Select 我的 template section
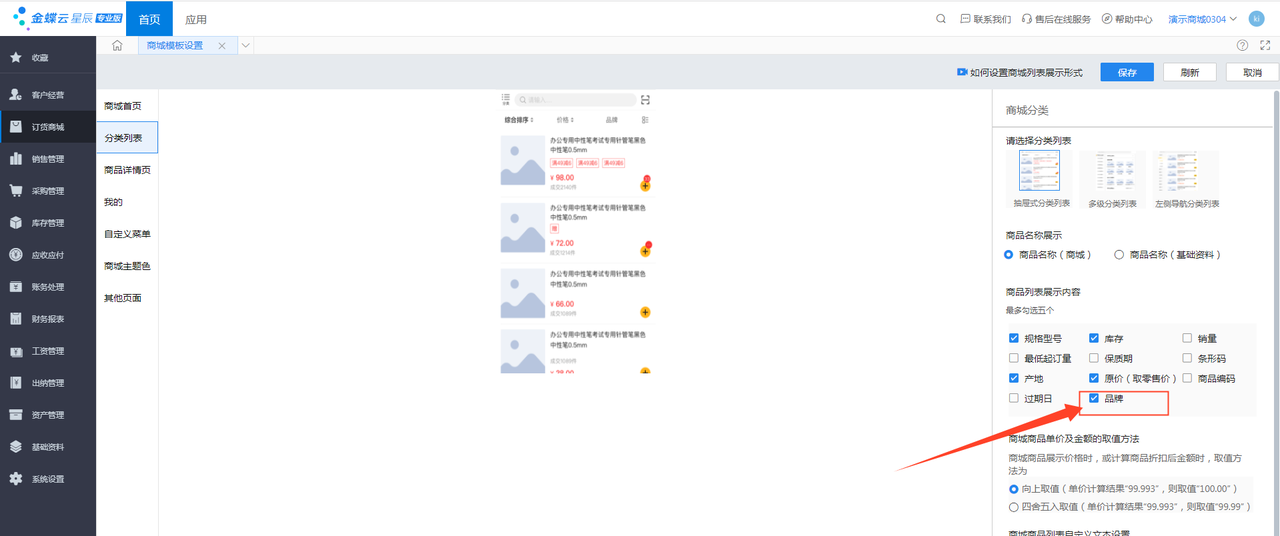The height and width of the screenshot is (536, 1280). (127, 202)
